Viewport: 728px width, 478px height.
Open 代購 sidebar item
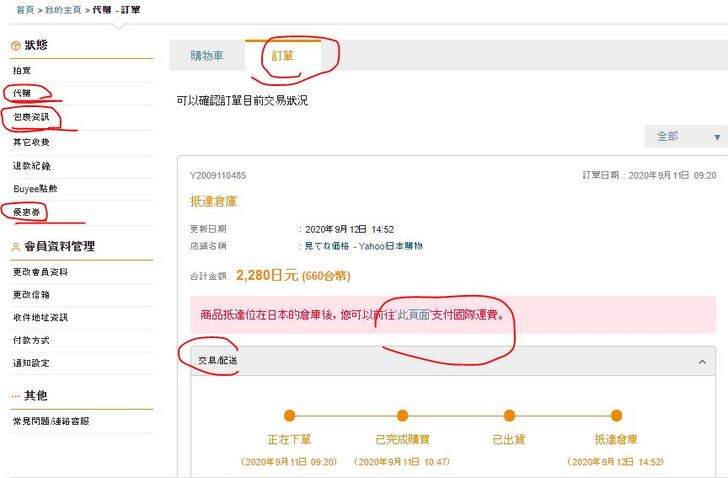(22, 94)
